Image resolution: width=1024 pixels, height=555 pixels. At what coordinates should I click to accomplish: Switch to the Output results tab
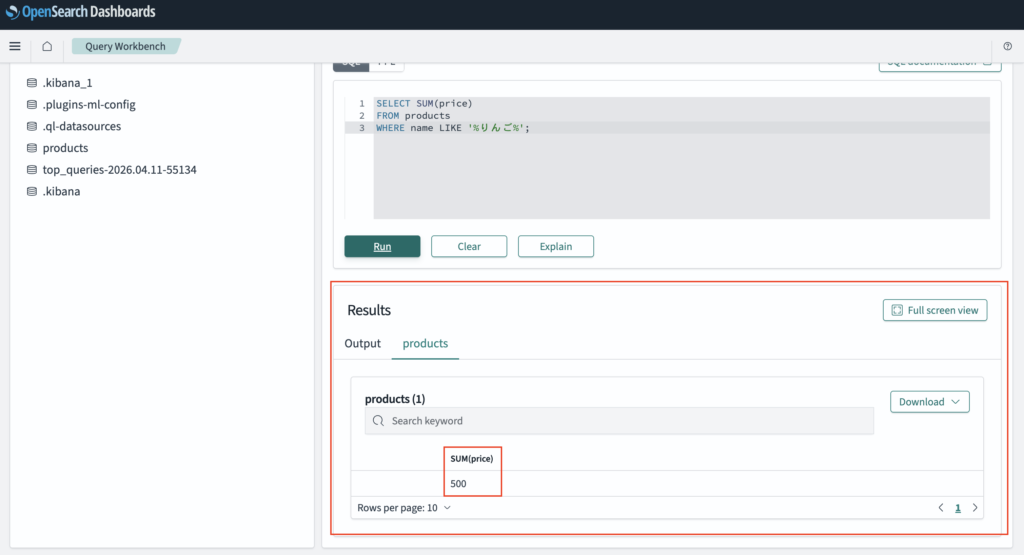(x=363, y=344)
